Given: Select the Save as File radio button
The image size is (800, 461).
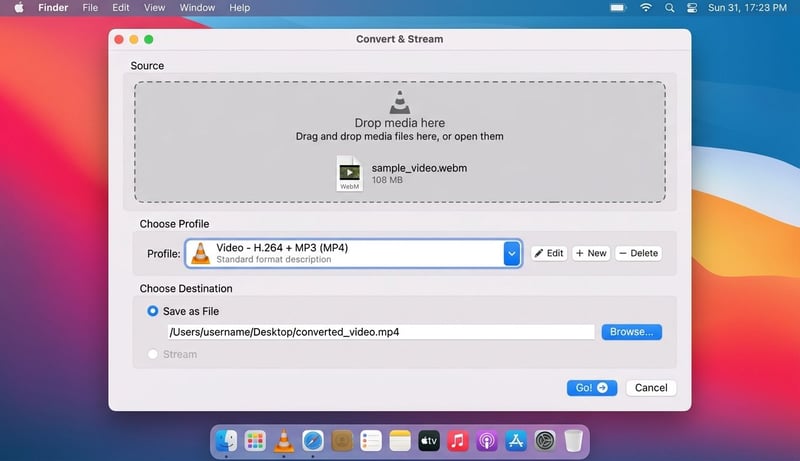Looking at the screenshot, I should pos(153,311).
